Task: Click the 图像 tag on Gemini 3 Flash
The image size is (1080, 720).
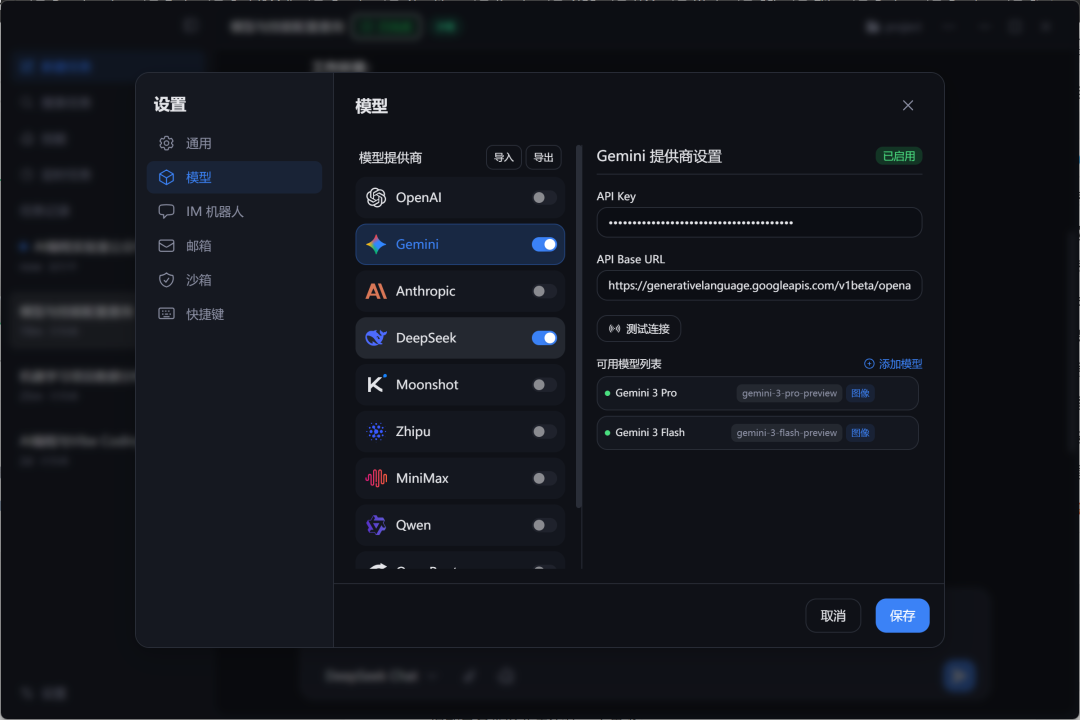Action: click(860, 433)
